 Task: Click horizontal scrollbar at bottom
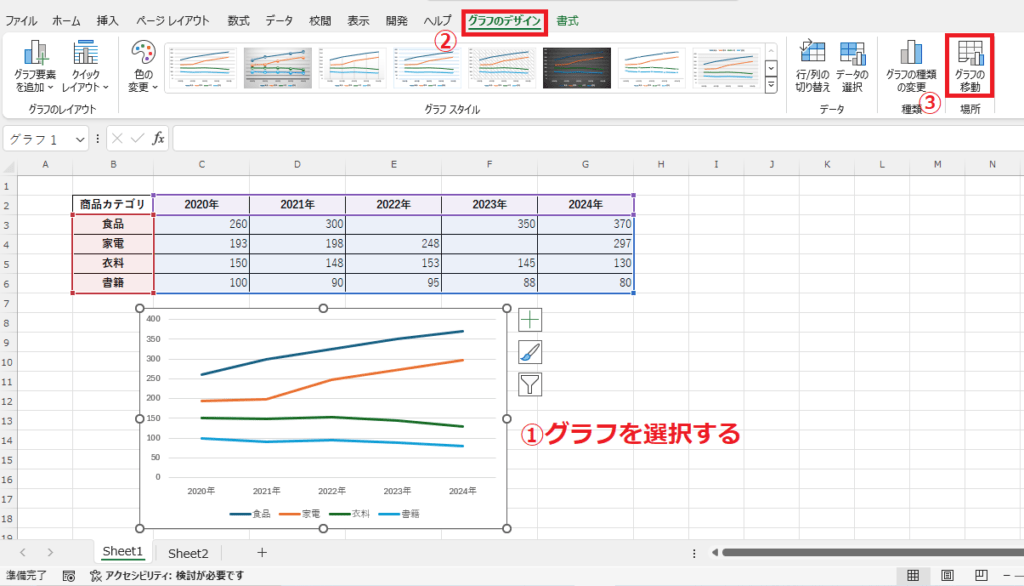point(873,553)
